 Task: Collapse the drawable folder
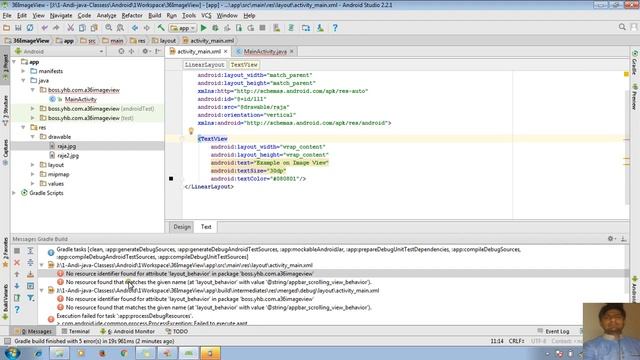[33, 137]
